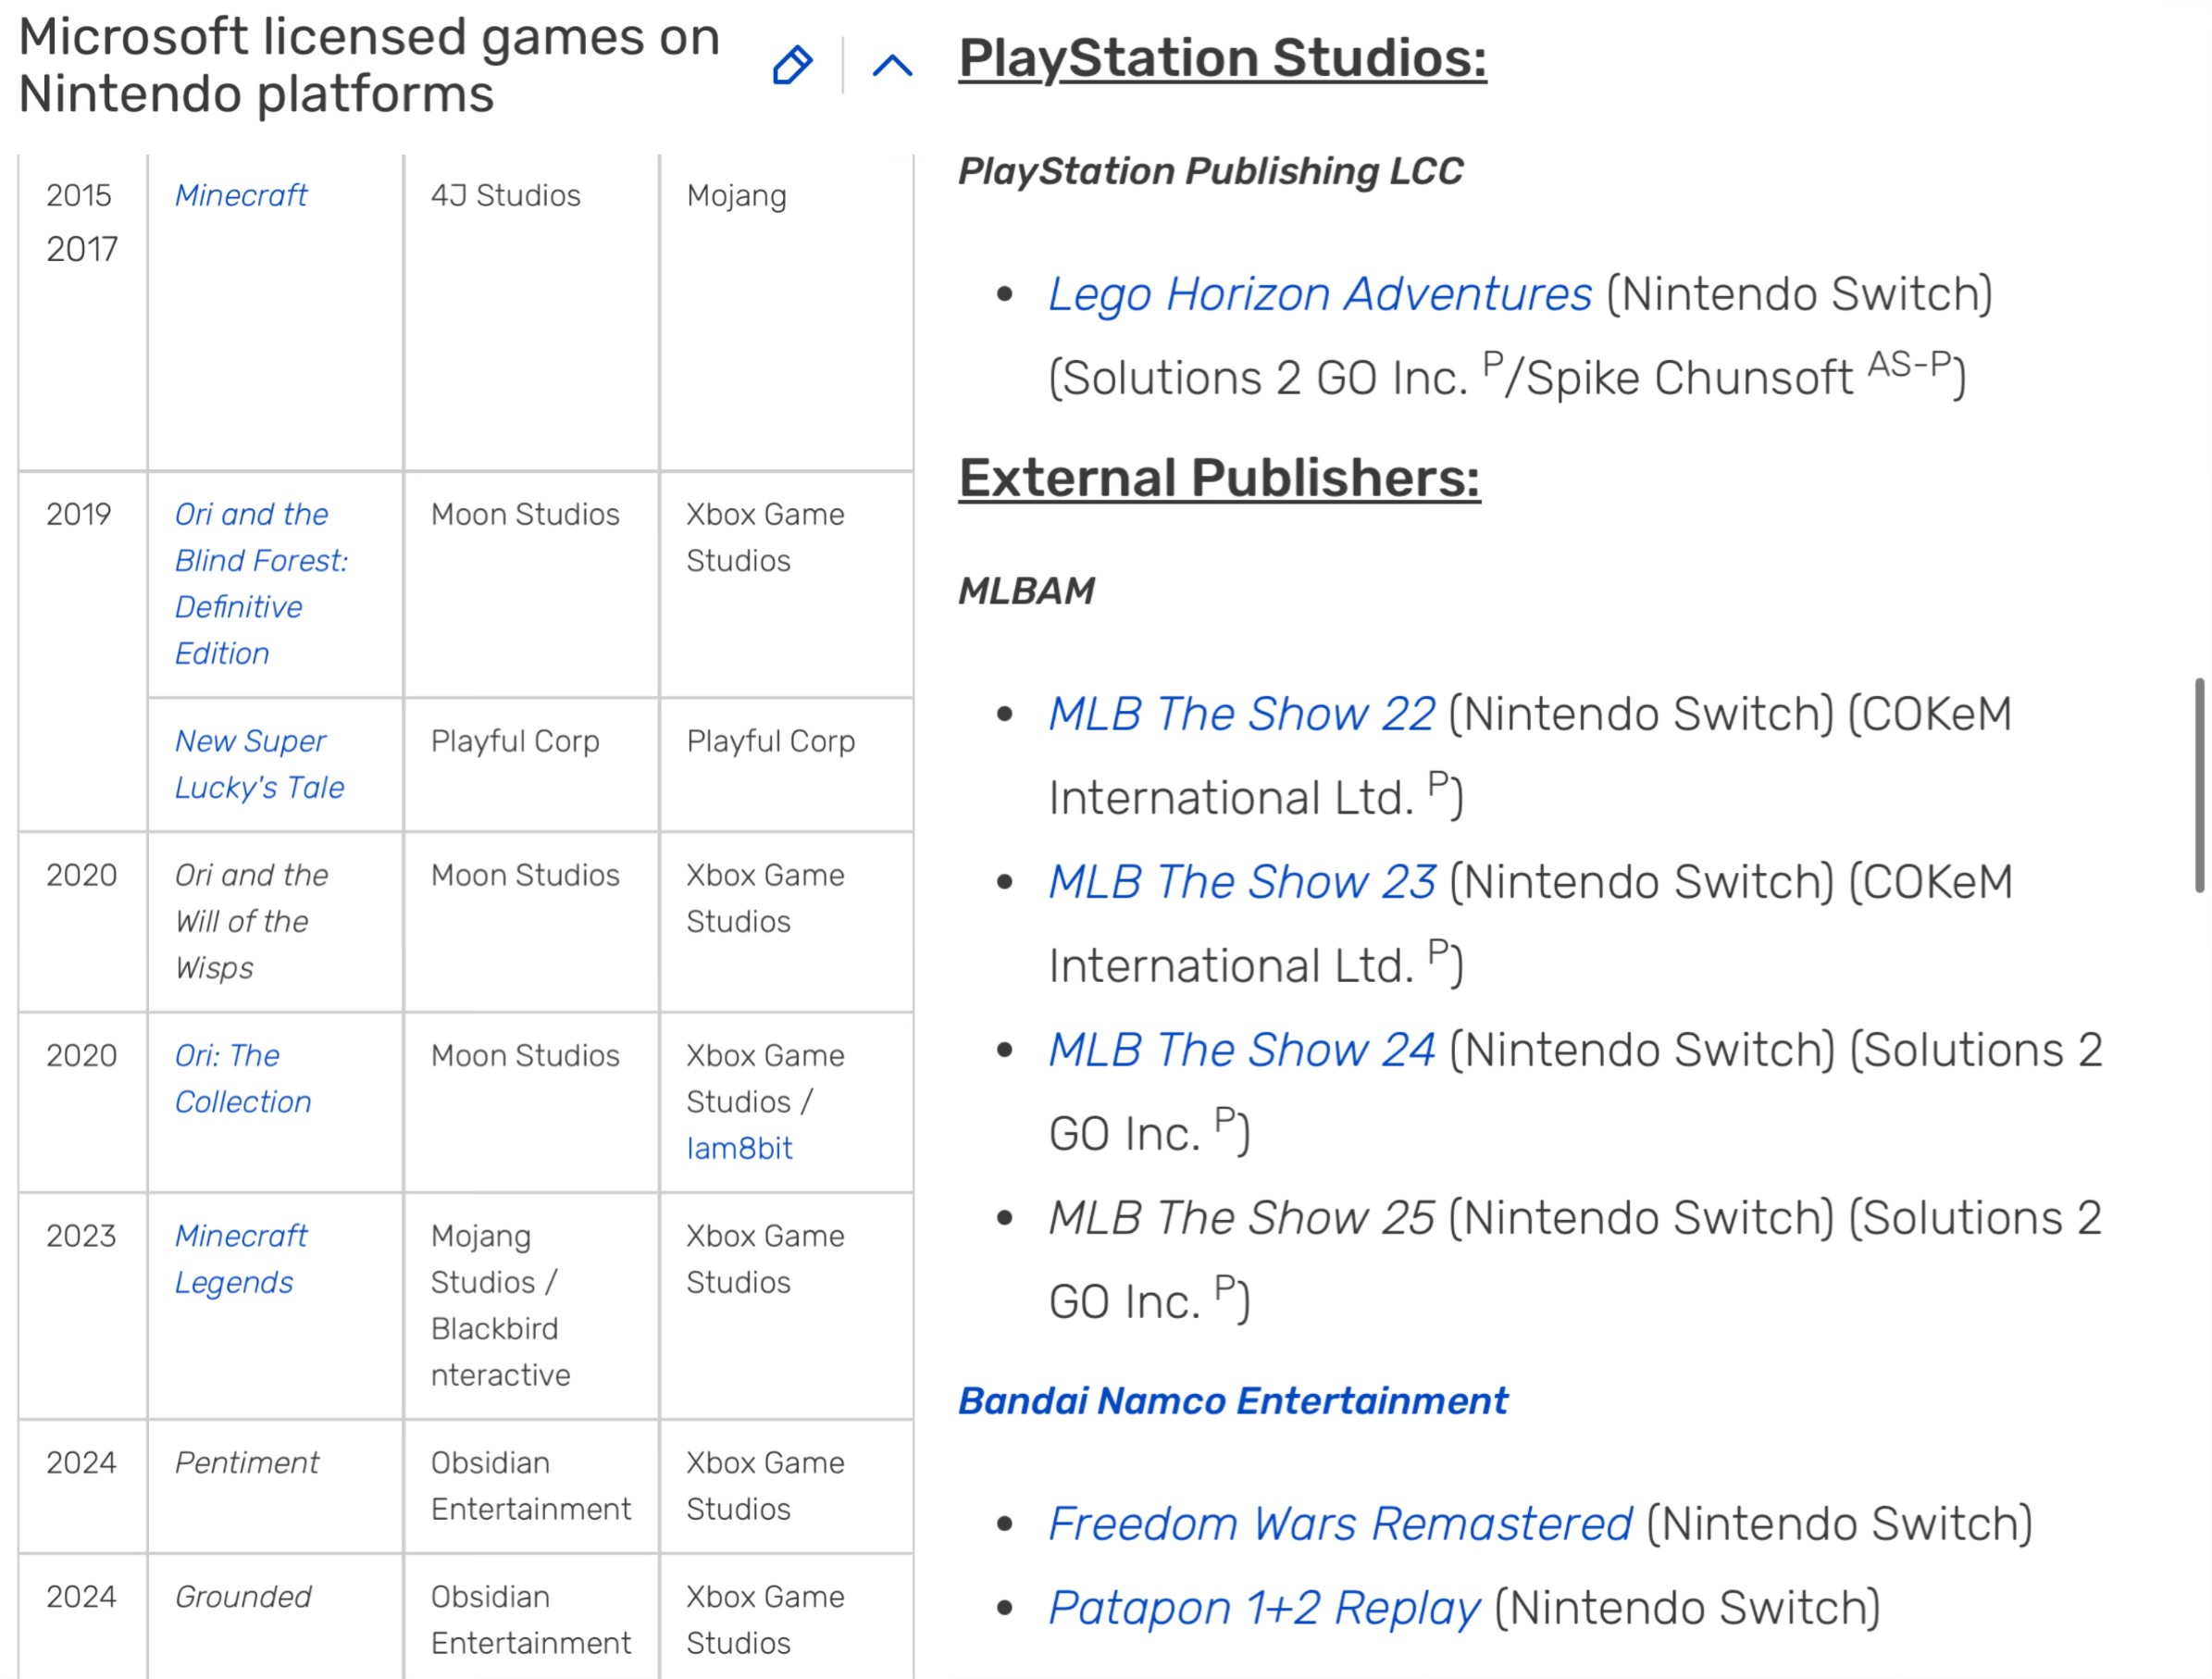Open MLB The Show 23 link
Screen dimensions: 2212x1679
coord(1241,882)
